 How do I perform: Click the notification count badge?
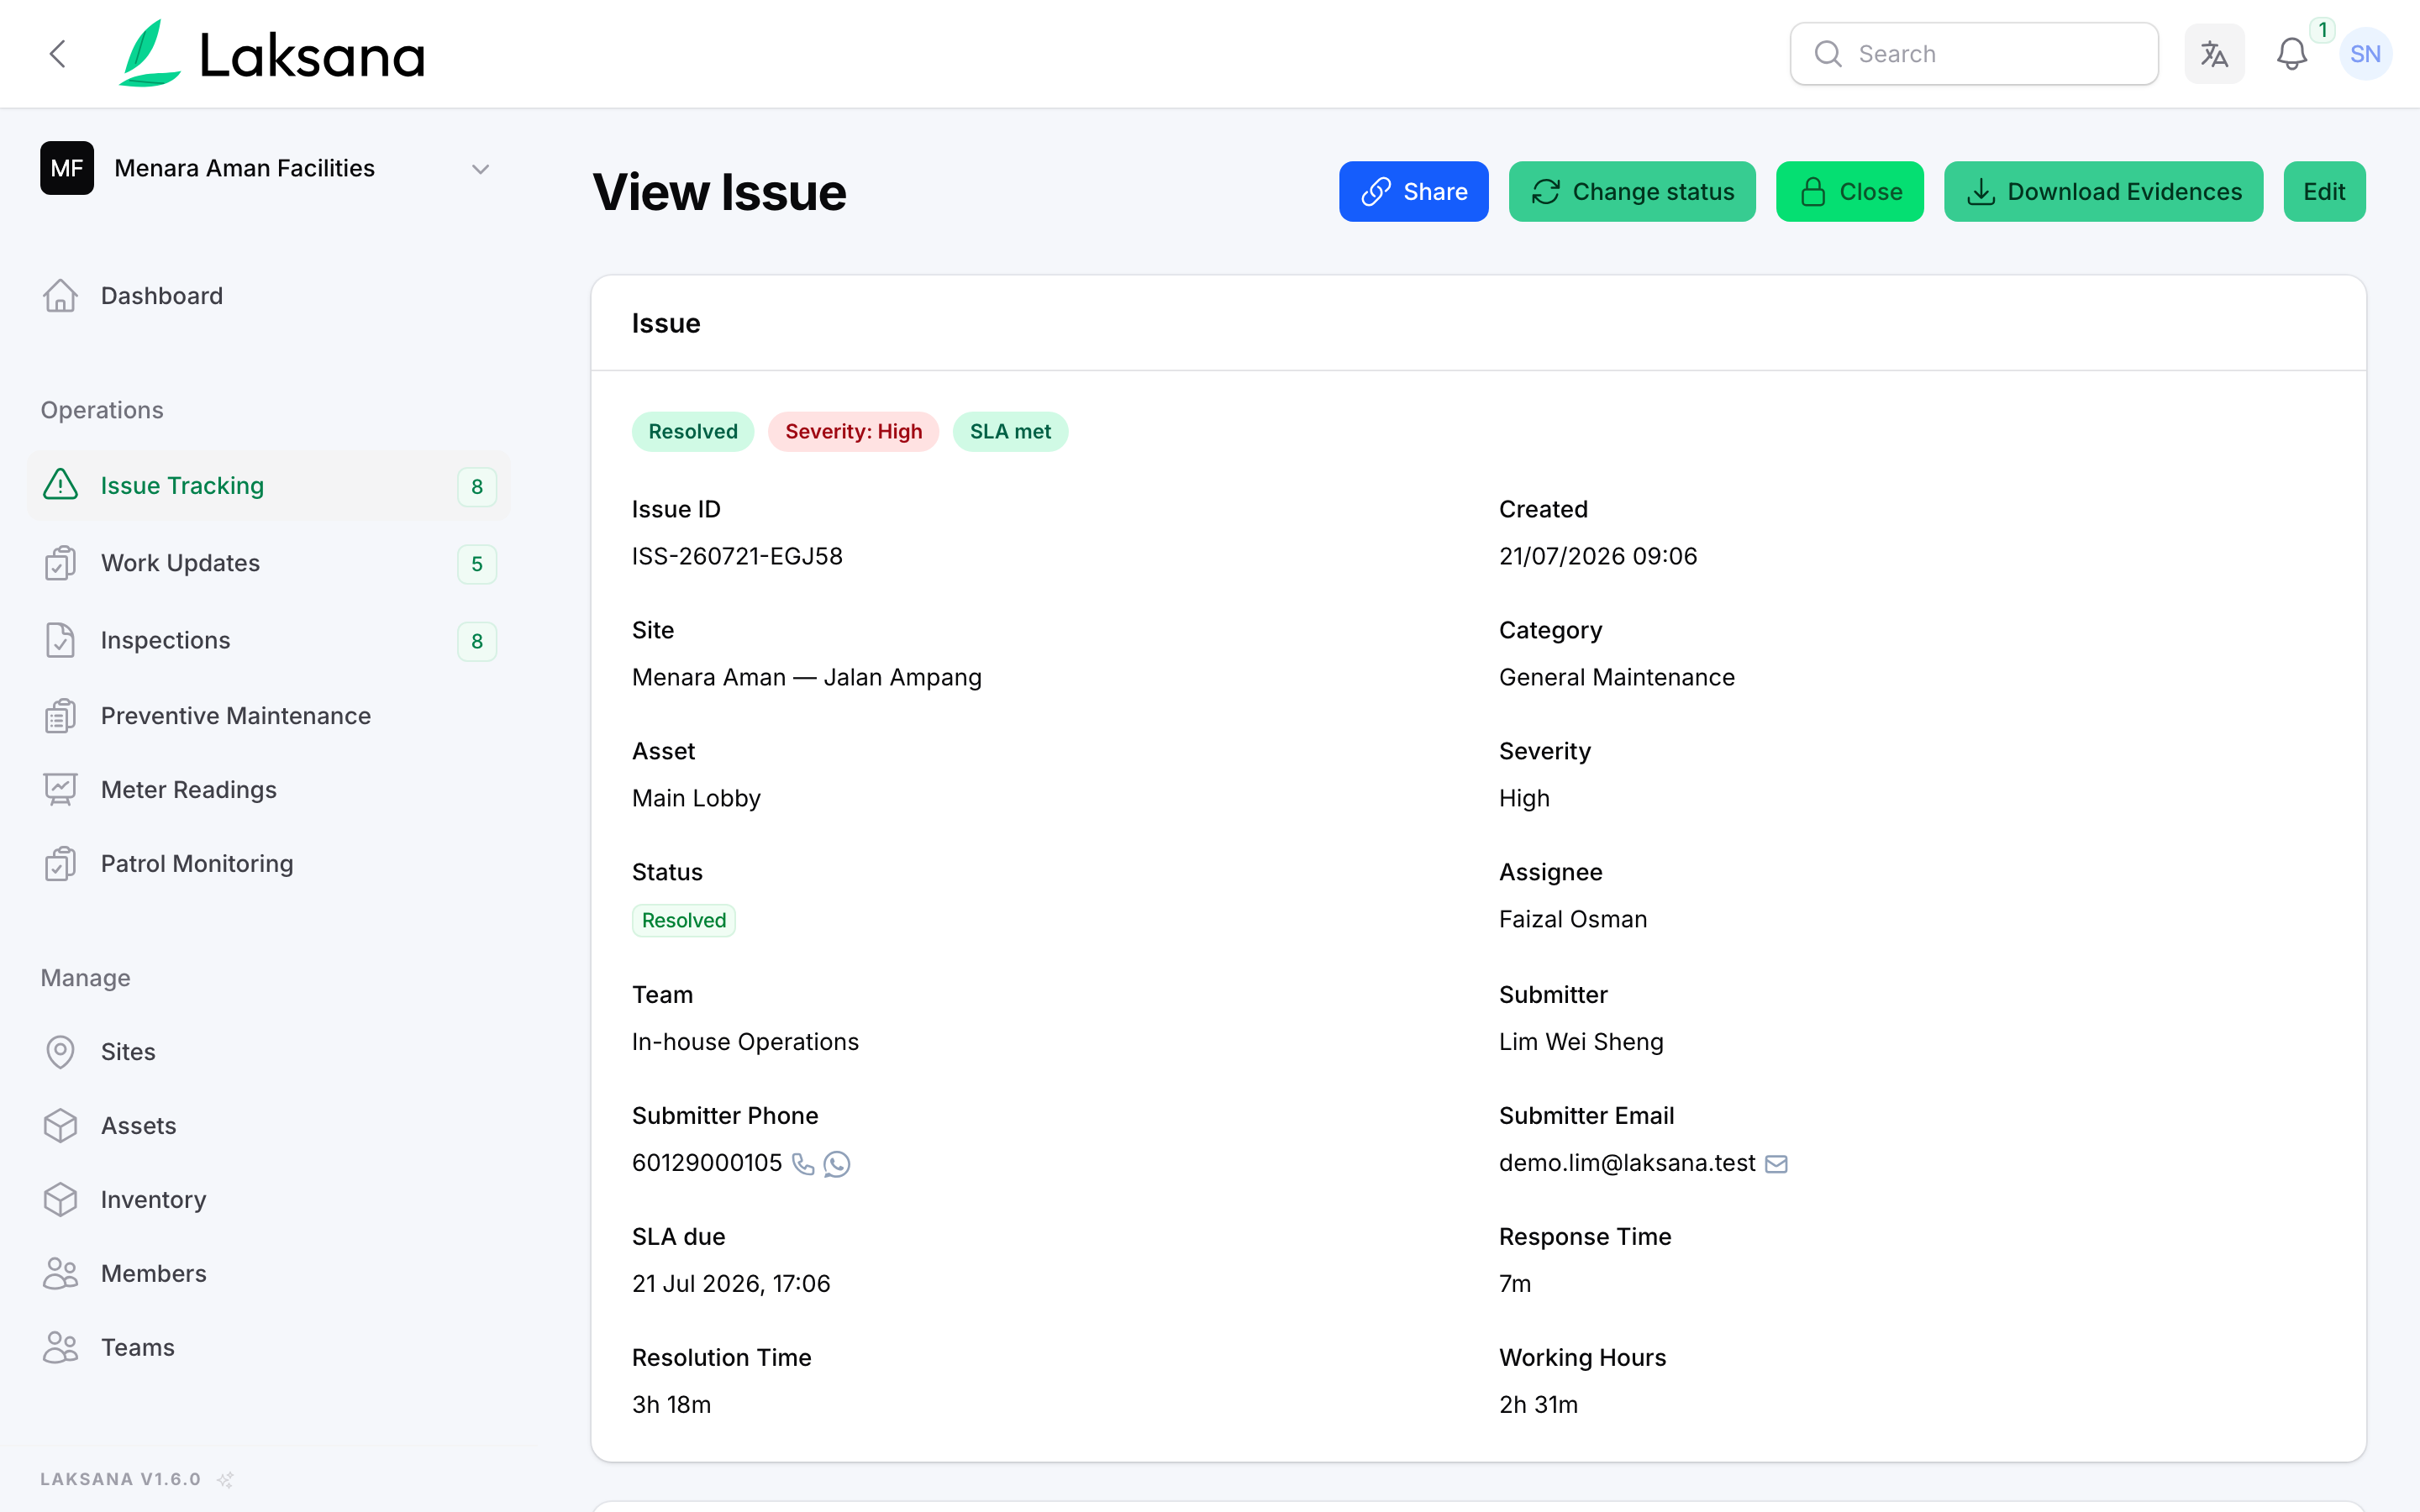click(x=2322, y=30)
